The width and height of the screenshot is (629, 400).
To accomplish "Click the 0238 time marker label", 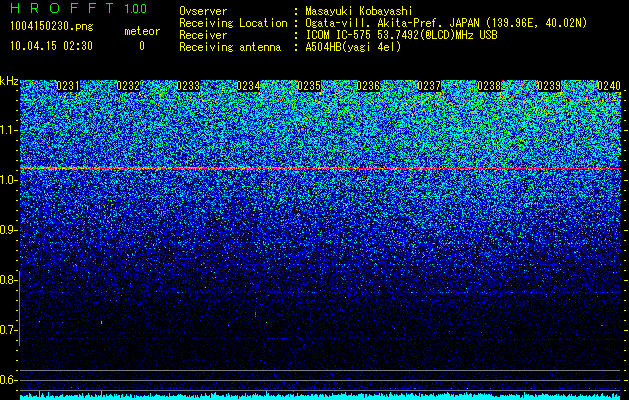I will tap(489, 86).
